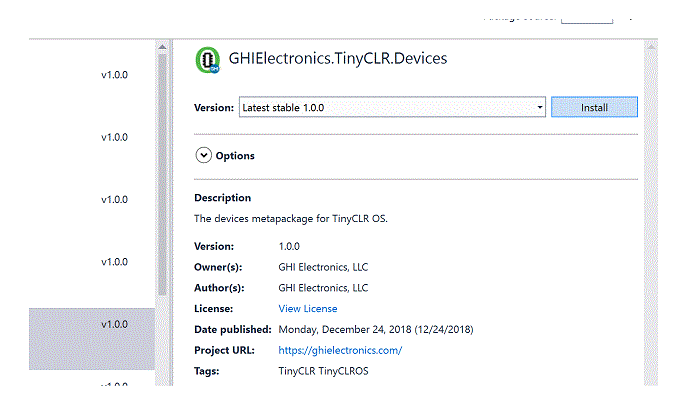Click the Author(s) value GHI Electronics, LLC
This screenshot has height=407, width=680.
coord(323,288)
